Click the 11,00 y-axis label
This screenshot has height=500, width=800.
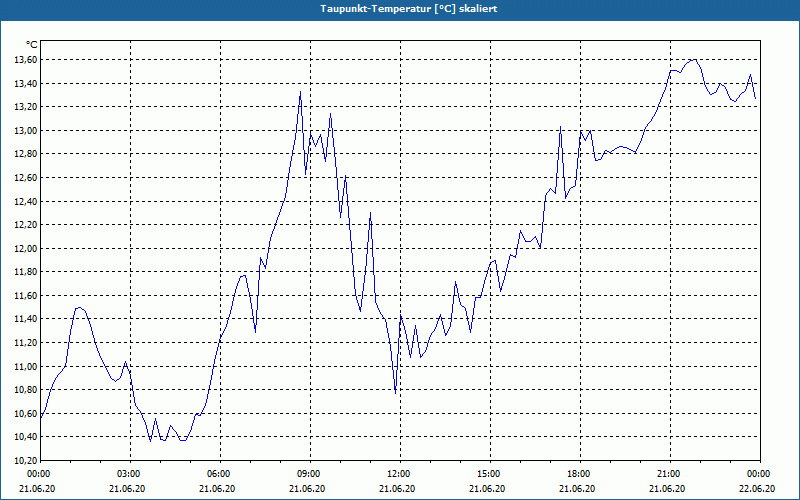[x=26, y=366]
